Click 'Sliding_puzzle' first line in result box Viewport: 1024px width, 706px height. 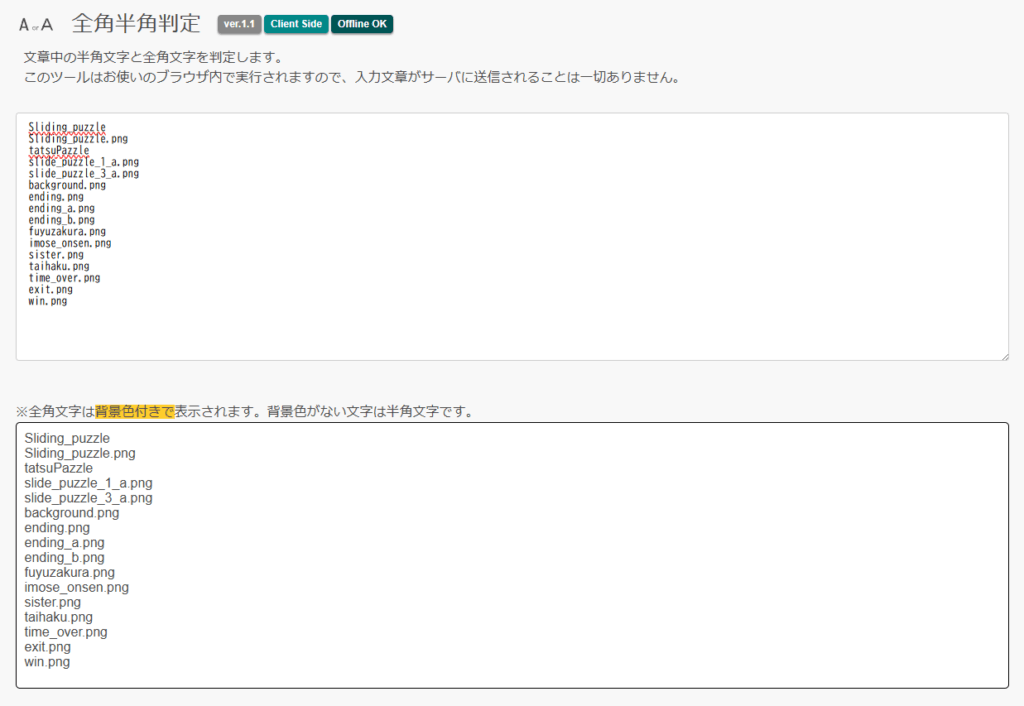point(67,438)
